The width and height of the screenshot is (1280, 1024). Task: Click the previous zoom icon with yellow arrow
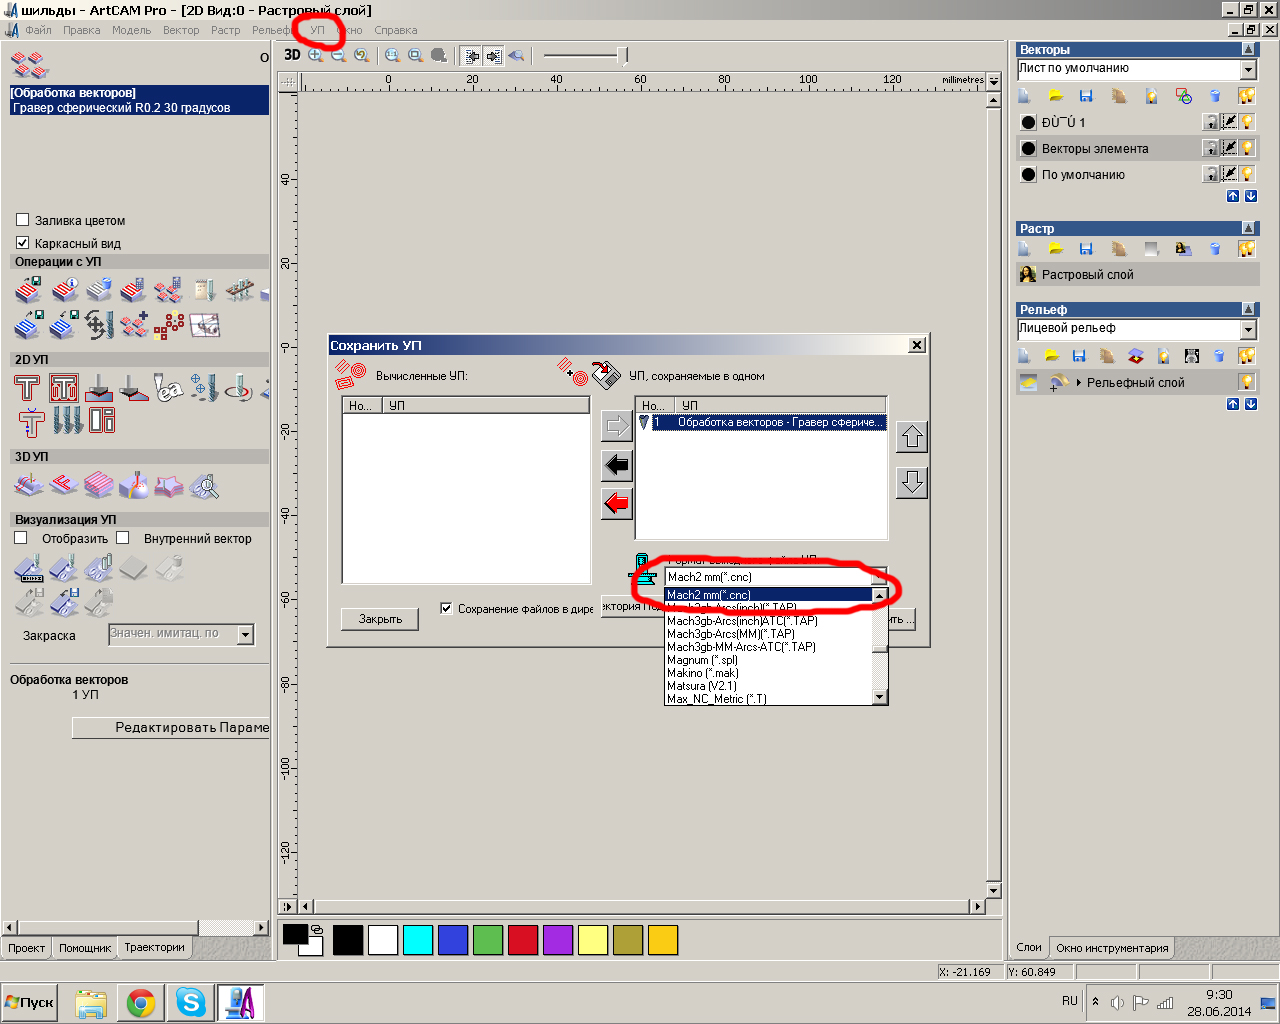point(362,55)
